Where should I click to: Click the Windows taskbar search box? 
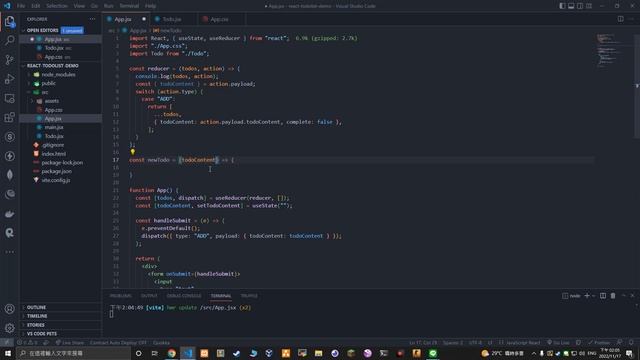[x=73, y=353]
